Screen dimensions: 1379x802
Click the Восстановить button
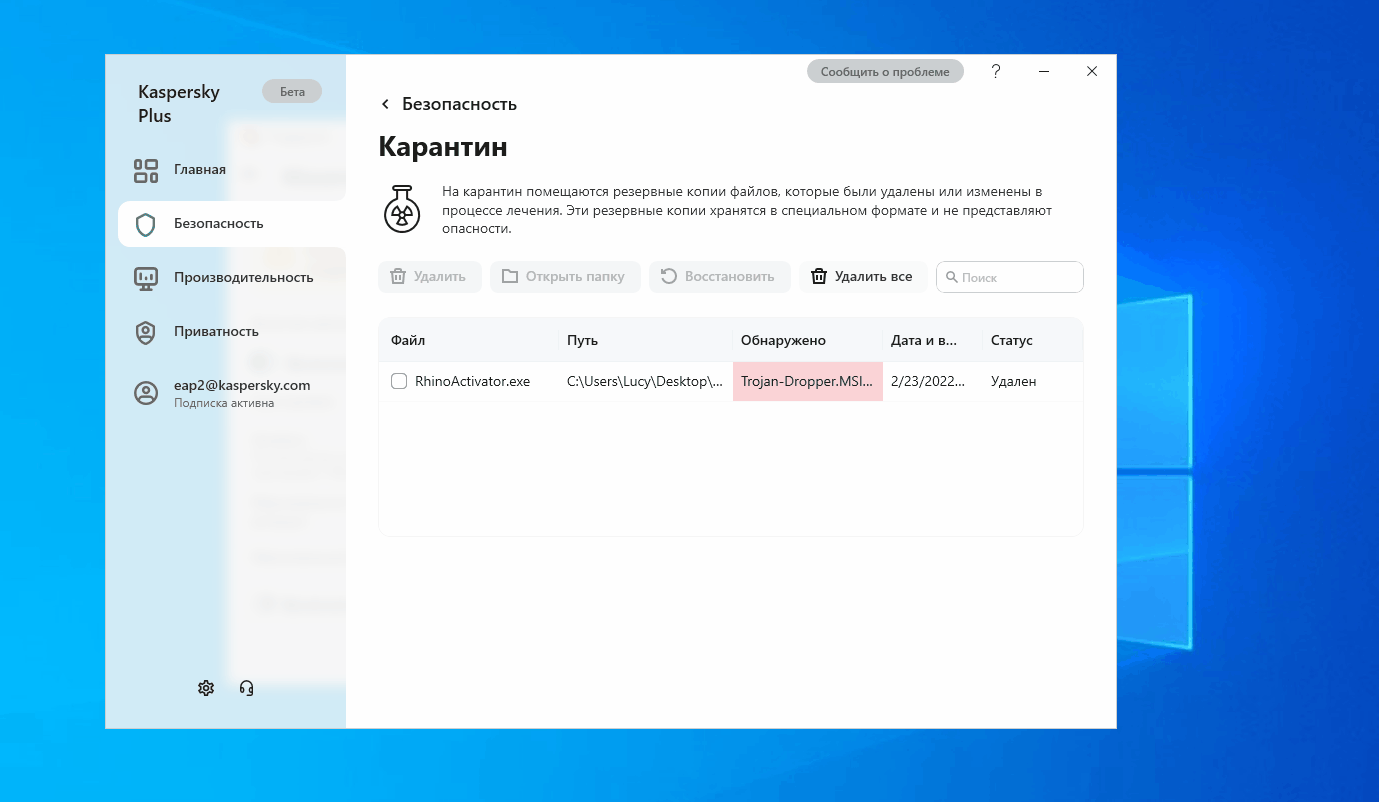tap(720, 277)
